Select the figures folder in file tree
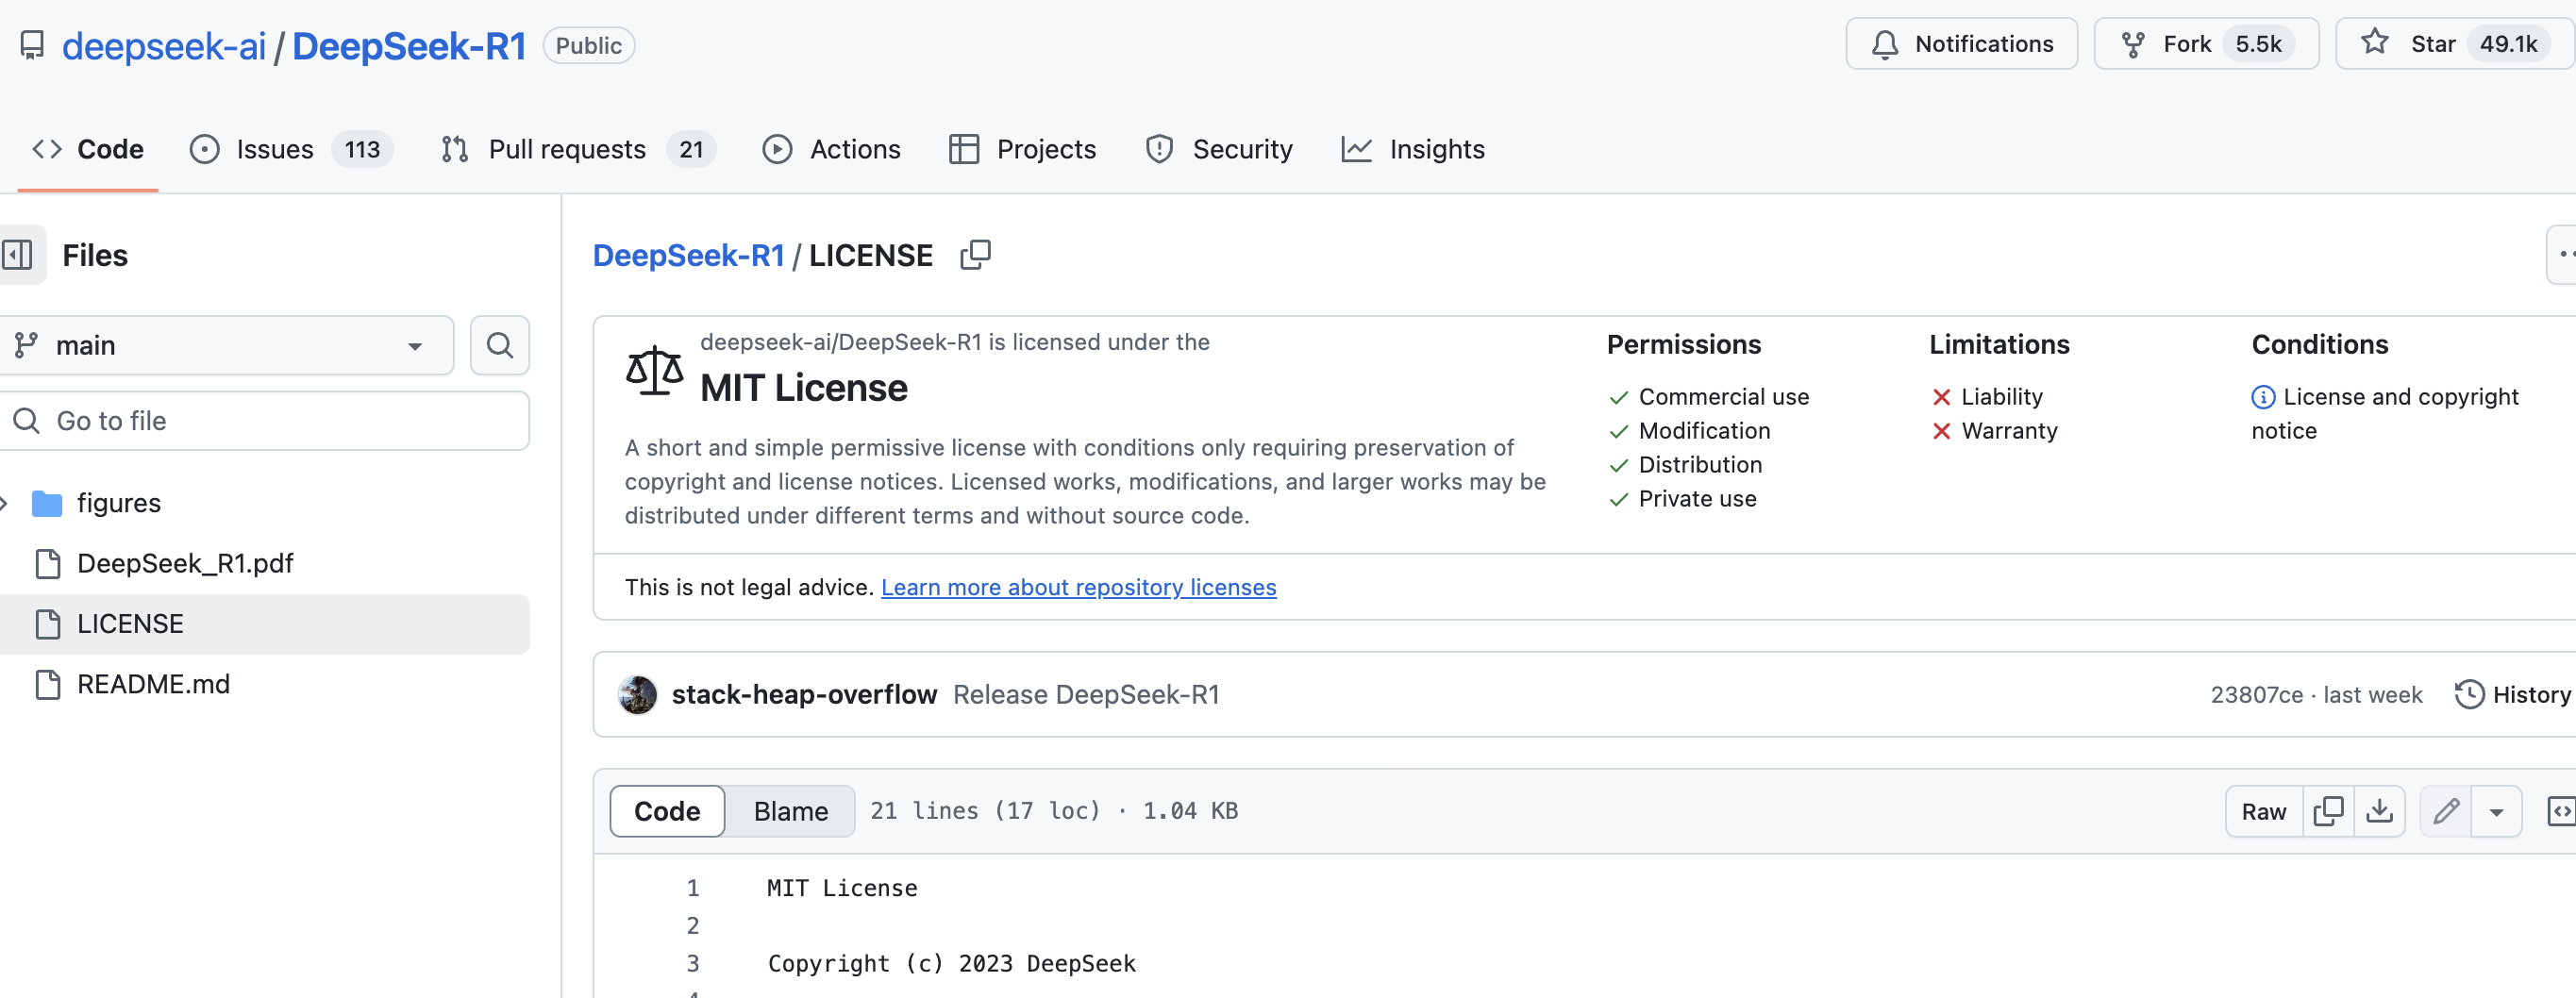This screenshot has height=998, width=2576. tap(119, 503)
